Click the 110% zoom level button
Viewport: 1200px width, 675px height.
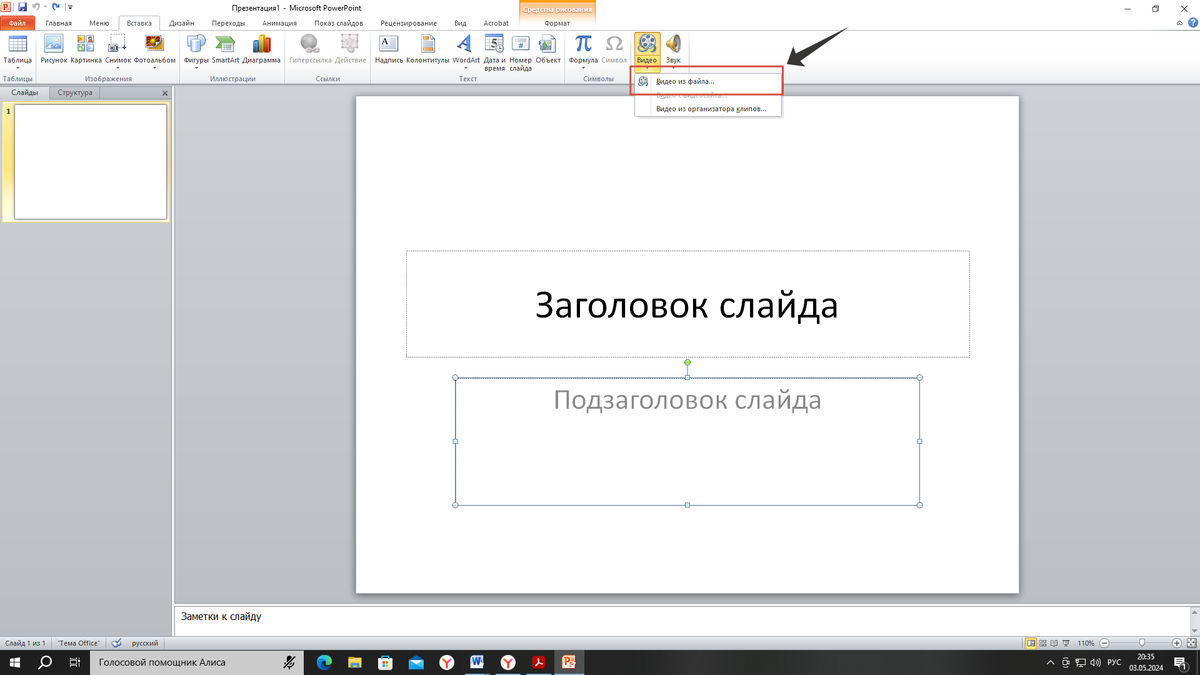(1086, 643)
